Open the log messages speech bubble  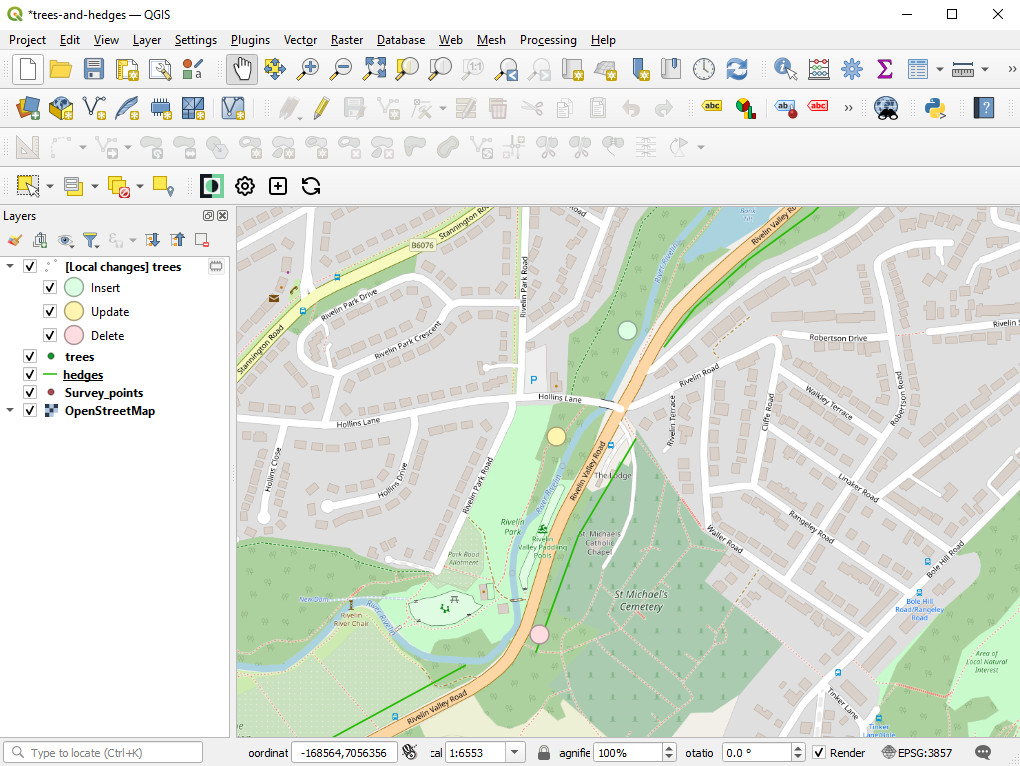click(x=983, y=752)
